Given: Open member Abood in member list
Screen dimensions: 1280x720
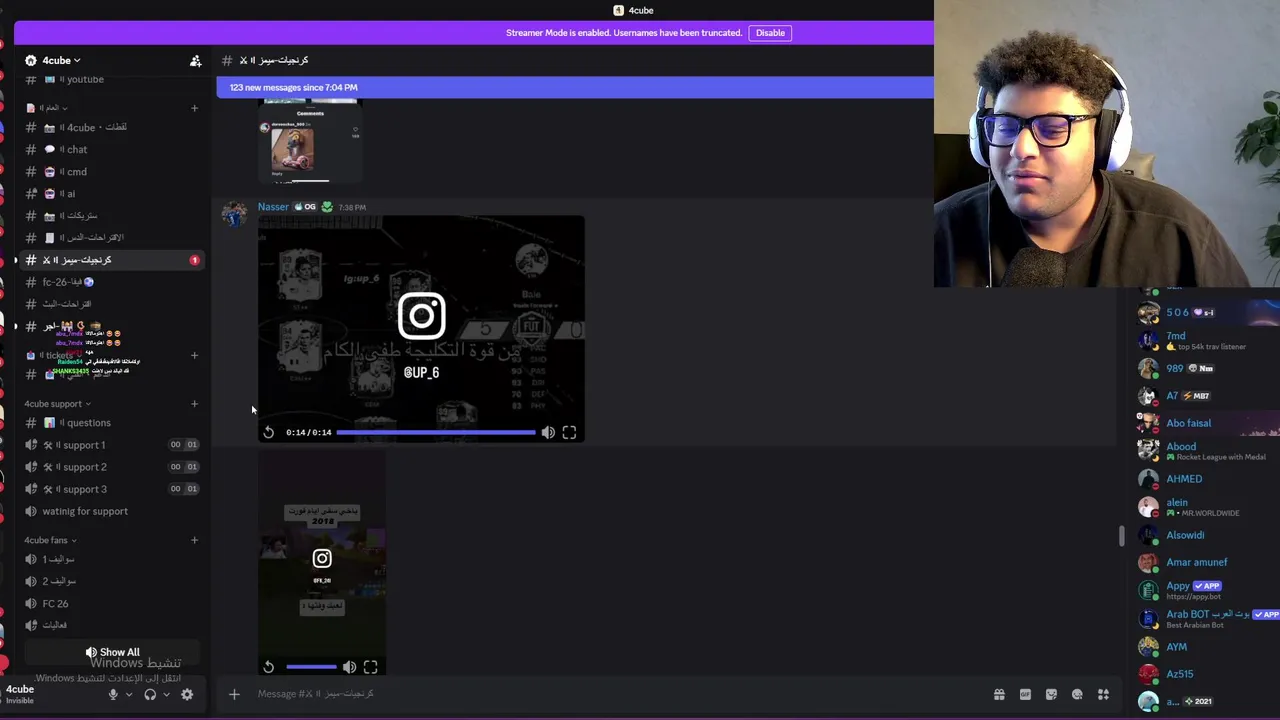Looking at the screenshot, I should 1205,451.
